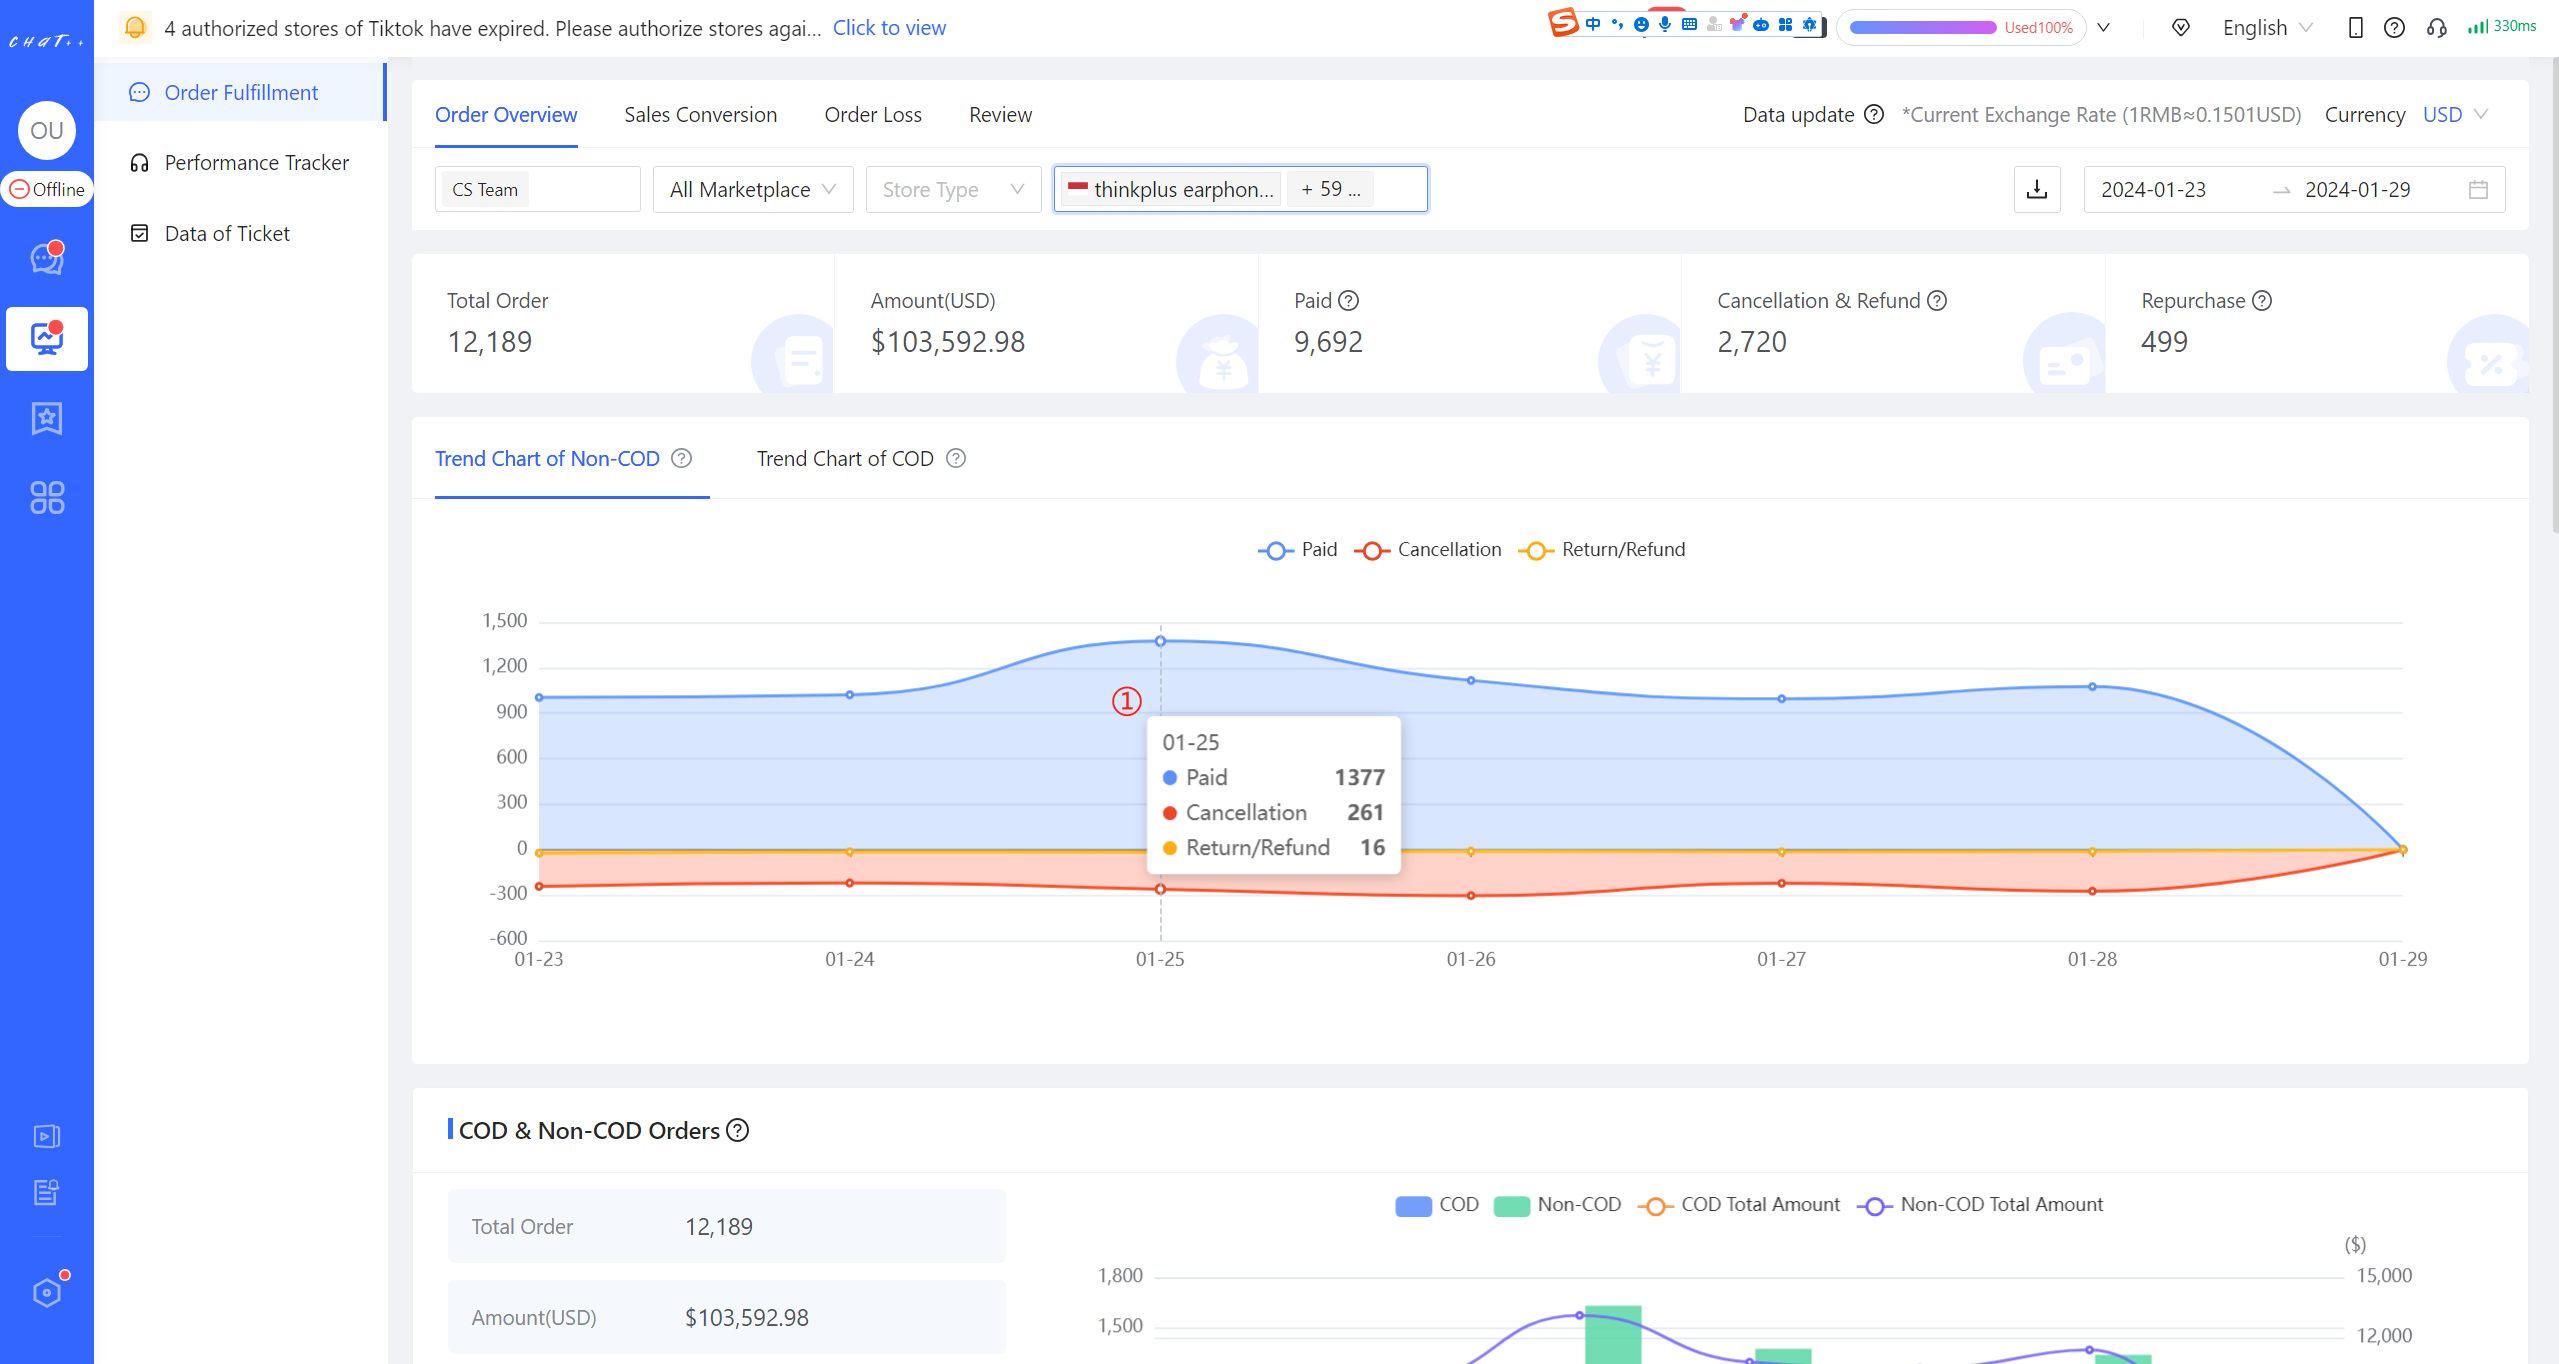This screenshot has height=1364, width=2559.
Task: Click the 330ms network signal indicator
Action: [2501, 26]
